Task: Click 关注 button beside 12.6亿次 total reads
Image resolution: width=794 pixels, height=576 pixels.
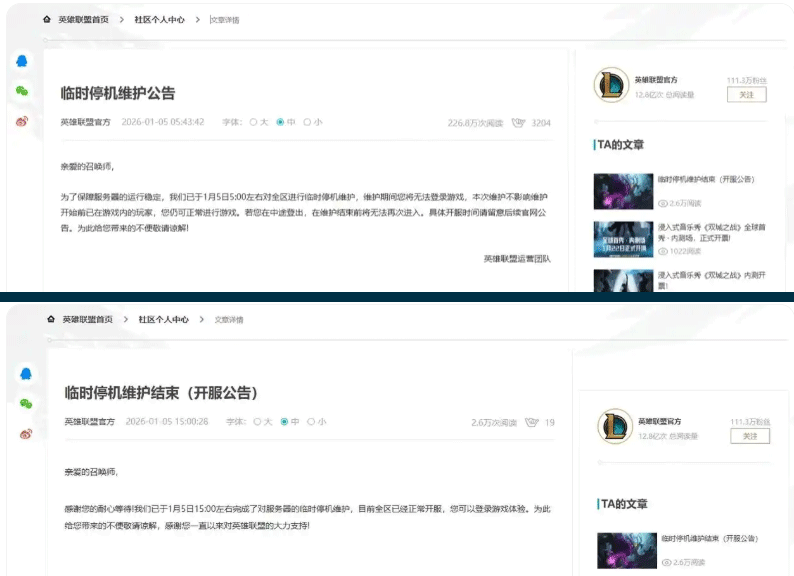Action: 746,94
